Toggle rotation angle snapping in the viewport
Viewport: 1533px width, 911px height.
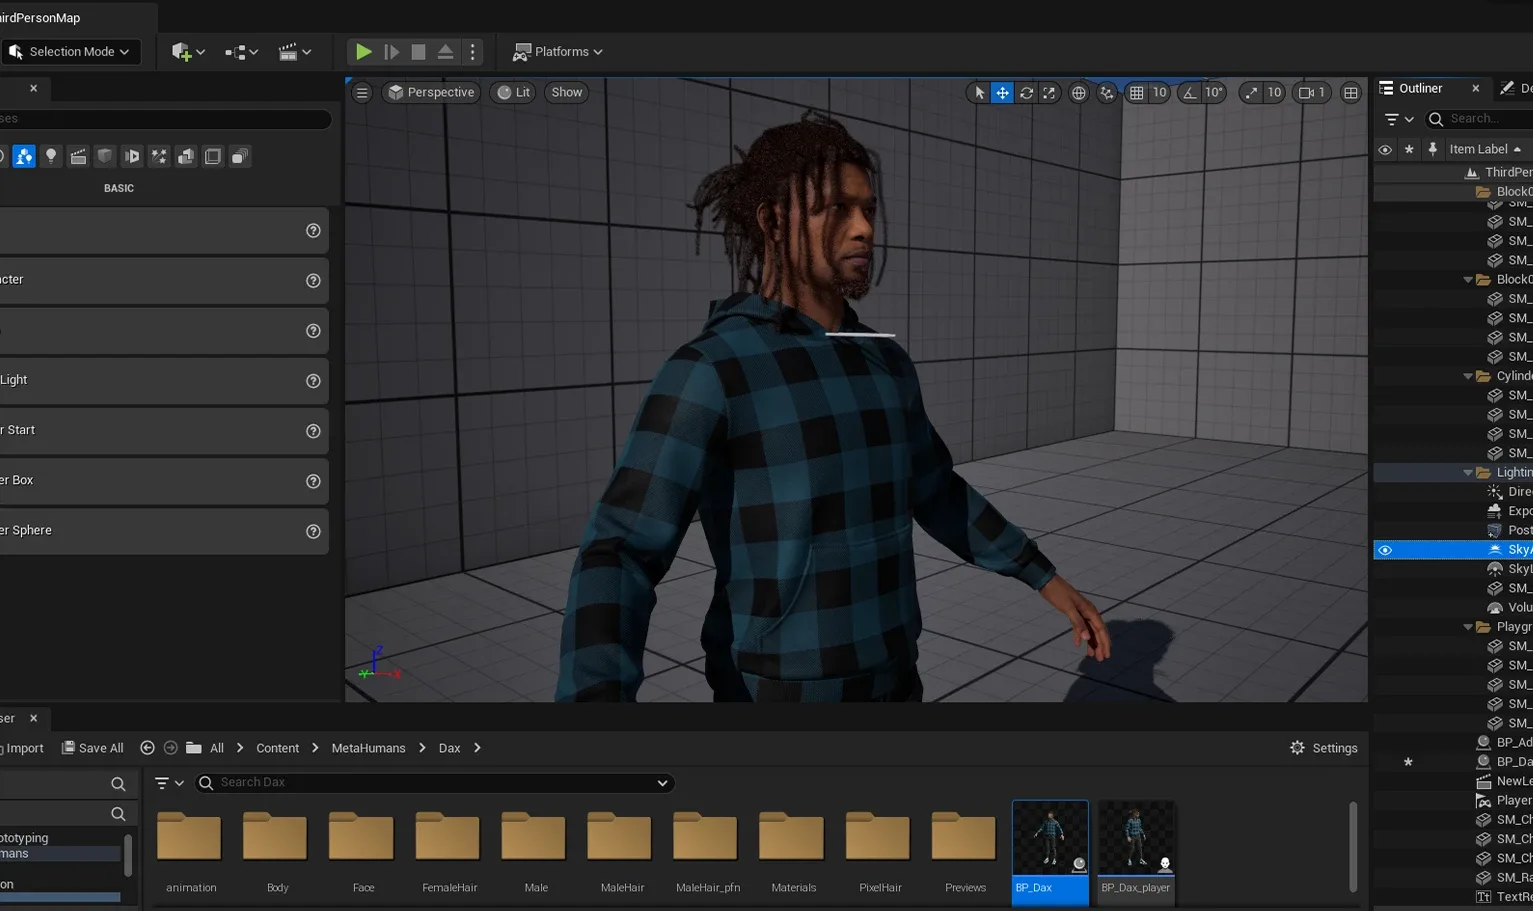click(1190, 92)
